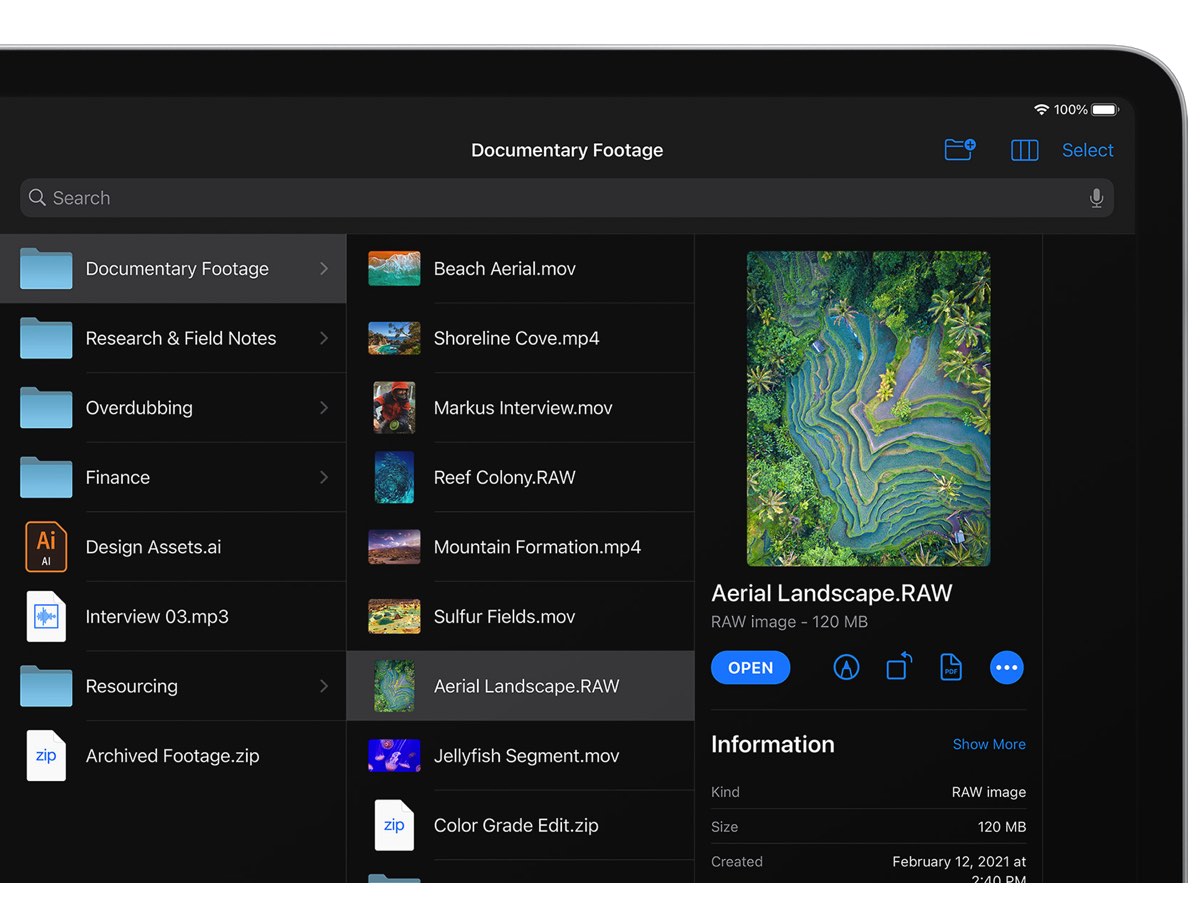The image size is (1200, 924).
Task: Select the "Interview 03.mp3" file name
Action: [157, 617]
